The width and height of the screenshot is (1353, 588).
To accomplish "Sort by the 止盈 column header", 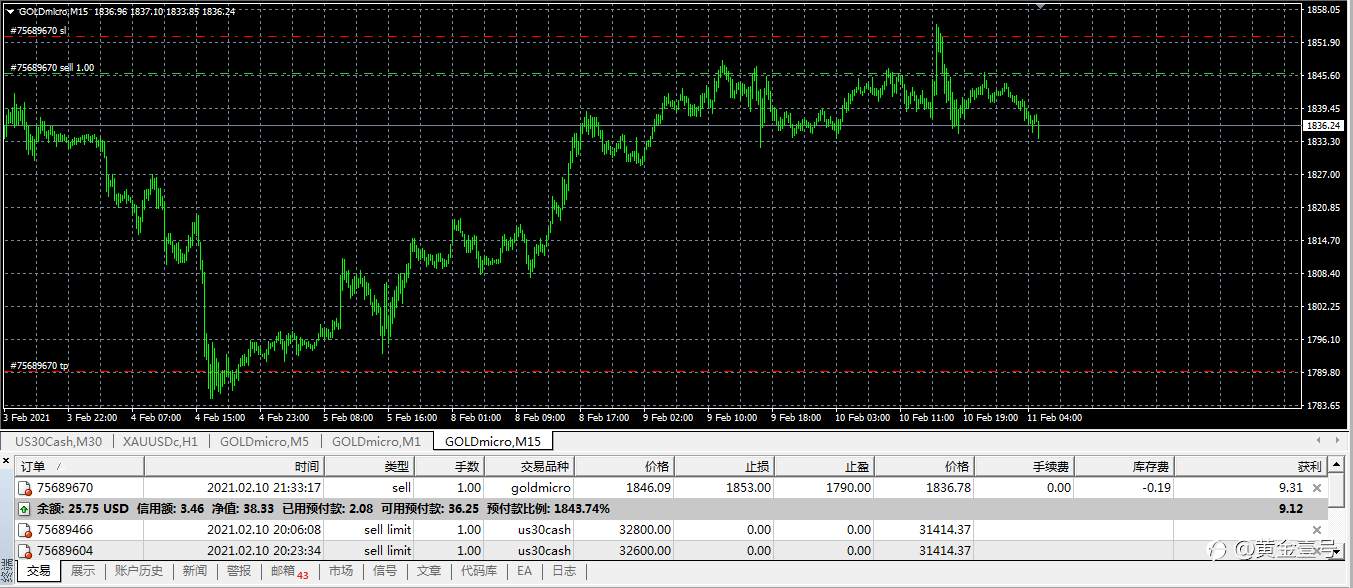I will pyautogui.click(x=824, y=467).
